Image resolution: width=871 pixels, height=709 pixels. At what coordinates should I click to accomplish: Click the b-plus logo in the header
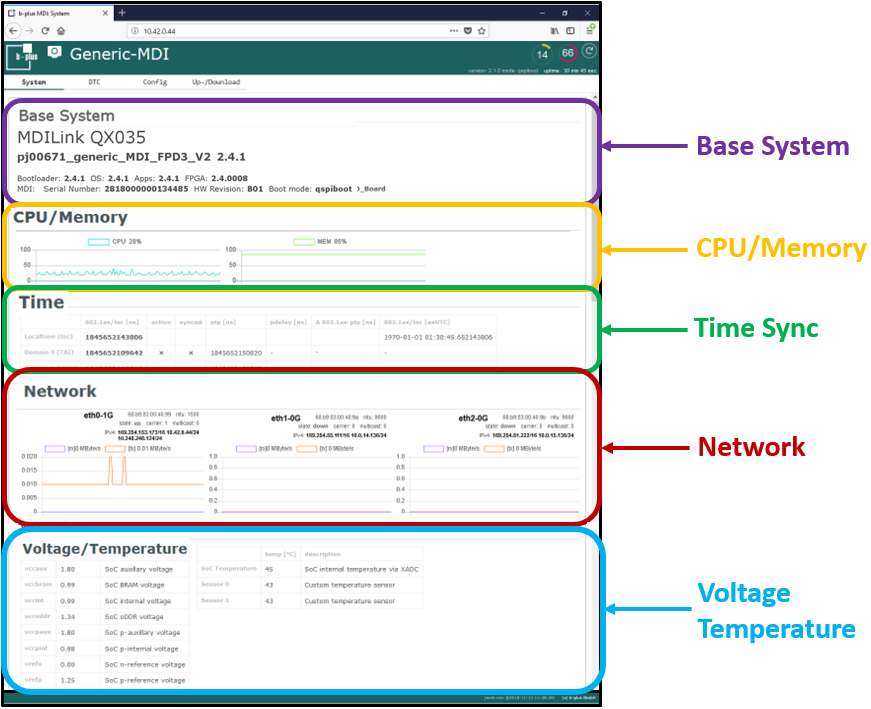[22, 56]
